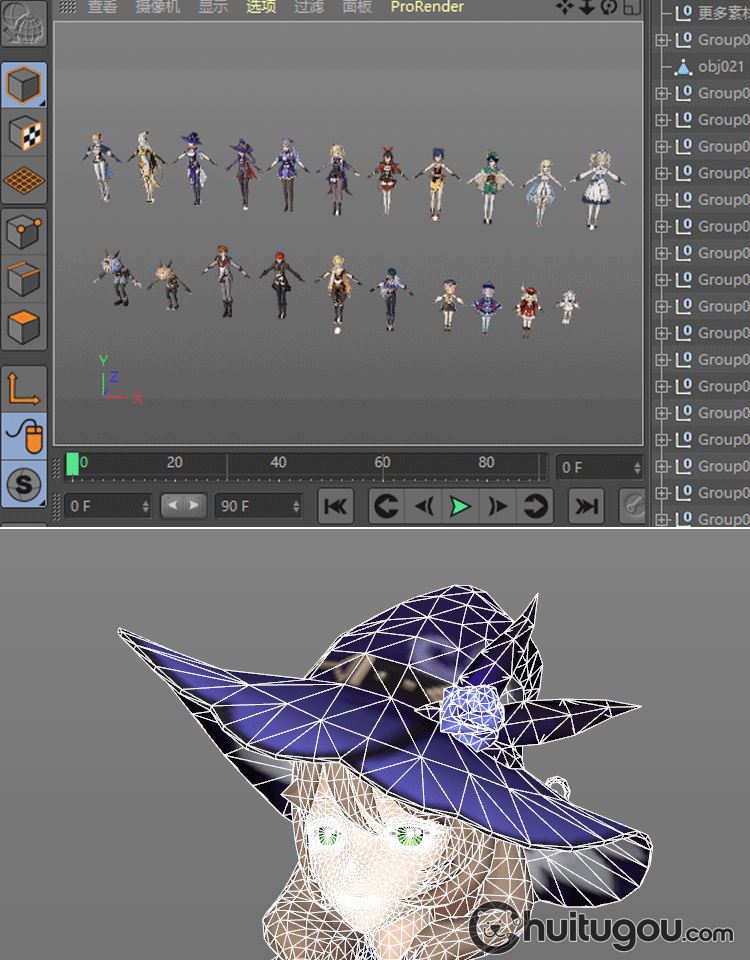Open the 选项 viewport menu
This screenshot has width=750, height=960.
tap(261, 7)
